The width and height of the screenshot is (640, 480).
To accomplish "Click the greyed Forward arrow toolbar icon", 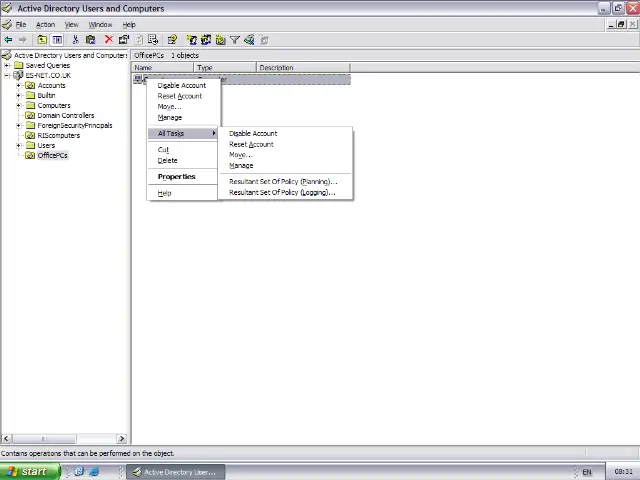I will [x=22, y=40].
